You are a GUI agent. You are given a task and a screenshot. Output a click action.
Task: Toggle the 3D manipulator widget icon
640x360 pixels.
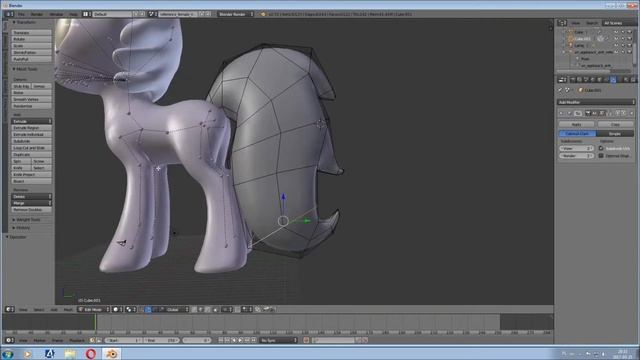pyautogui.click(x=142, y=309)
